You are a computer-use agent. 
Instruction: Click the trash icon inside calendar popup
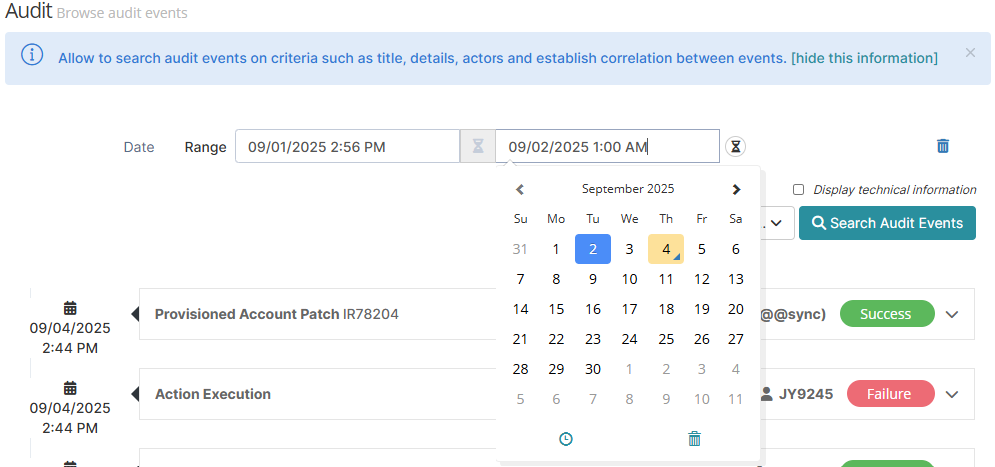[x=695, y=439]
